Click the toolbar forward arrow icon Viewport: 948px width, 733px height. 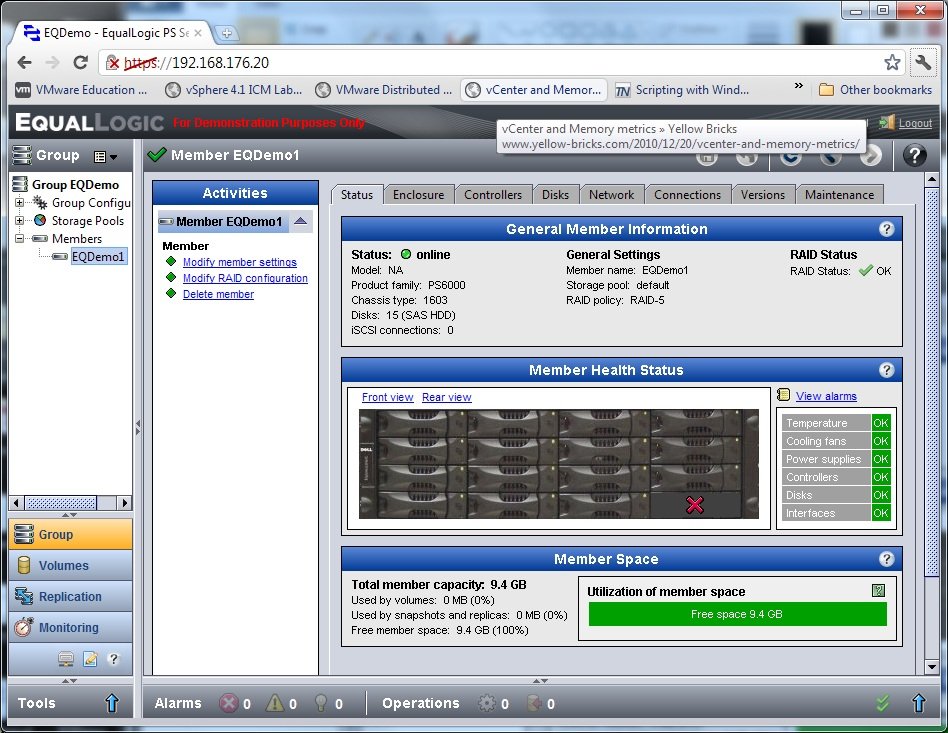click(871, 157)
